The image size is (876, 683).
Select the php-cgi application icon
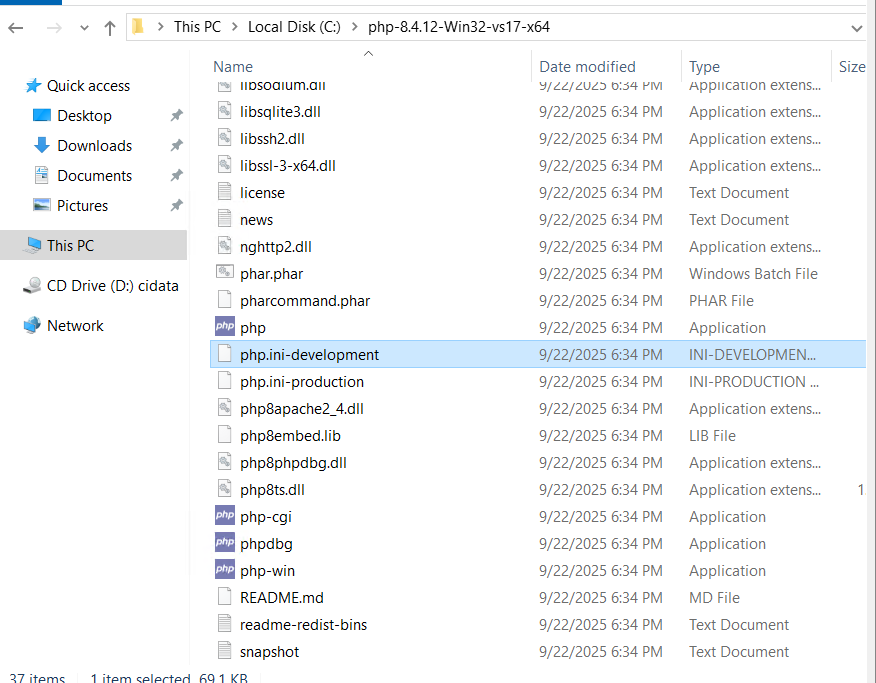click(x=225, y=515)
